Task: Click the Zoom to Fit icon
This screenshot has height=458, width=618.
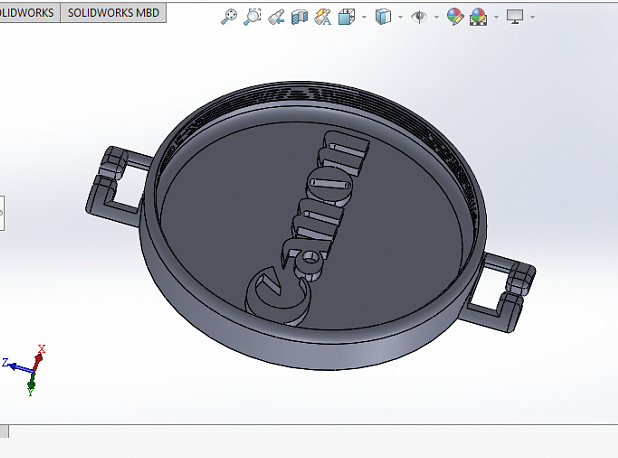Action: tap(229, 17)
